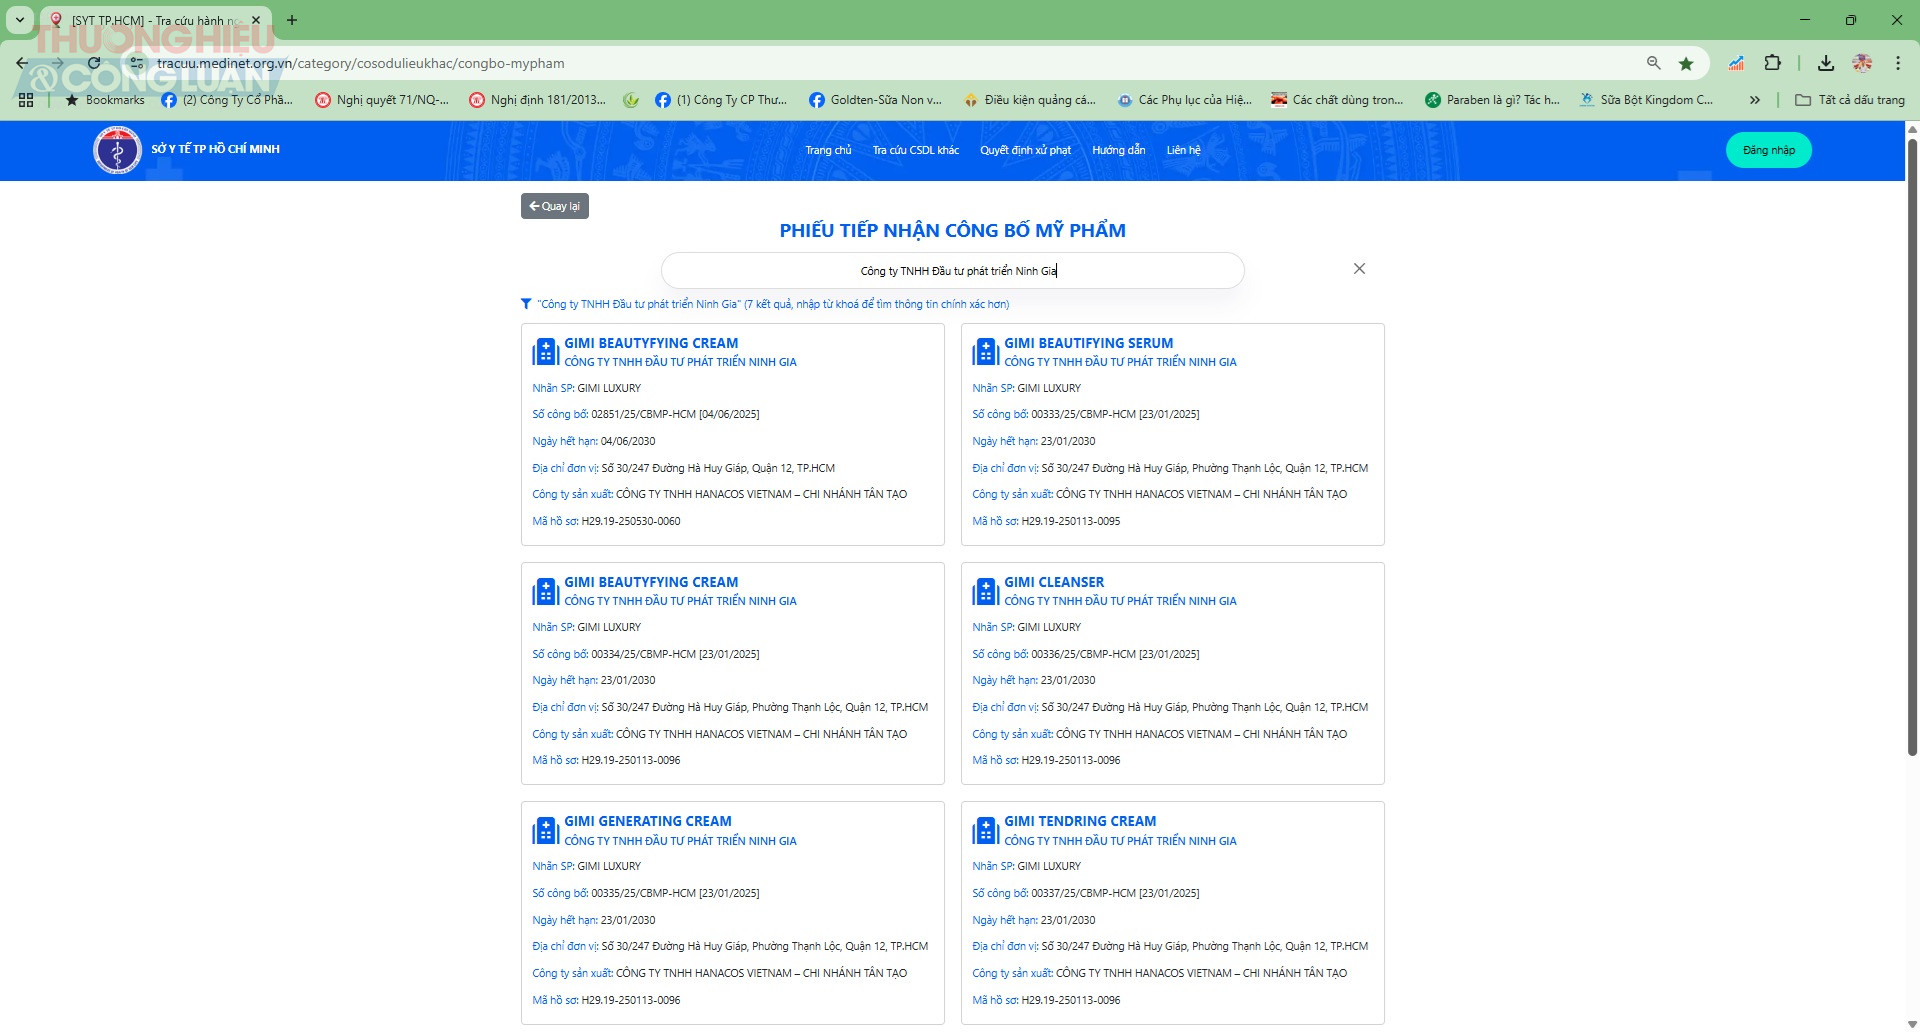Image resolution: width=1920 pixels, height=1032 pixels.
Task: Open the tab search dropdown arrow
Action: click(x=19, y=20)
